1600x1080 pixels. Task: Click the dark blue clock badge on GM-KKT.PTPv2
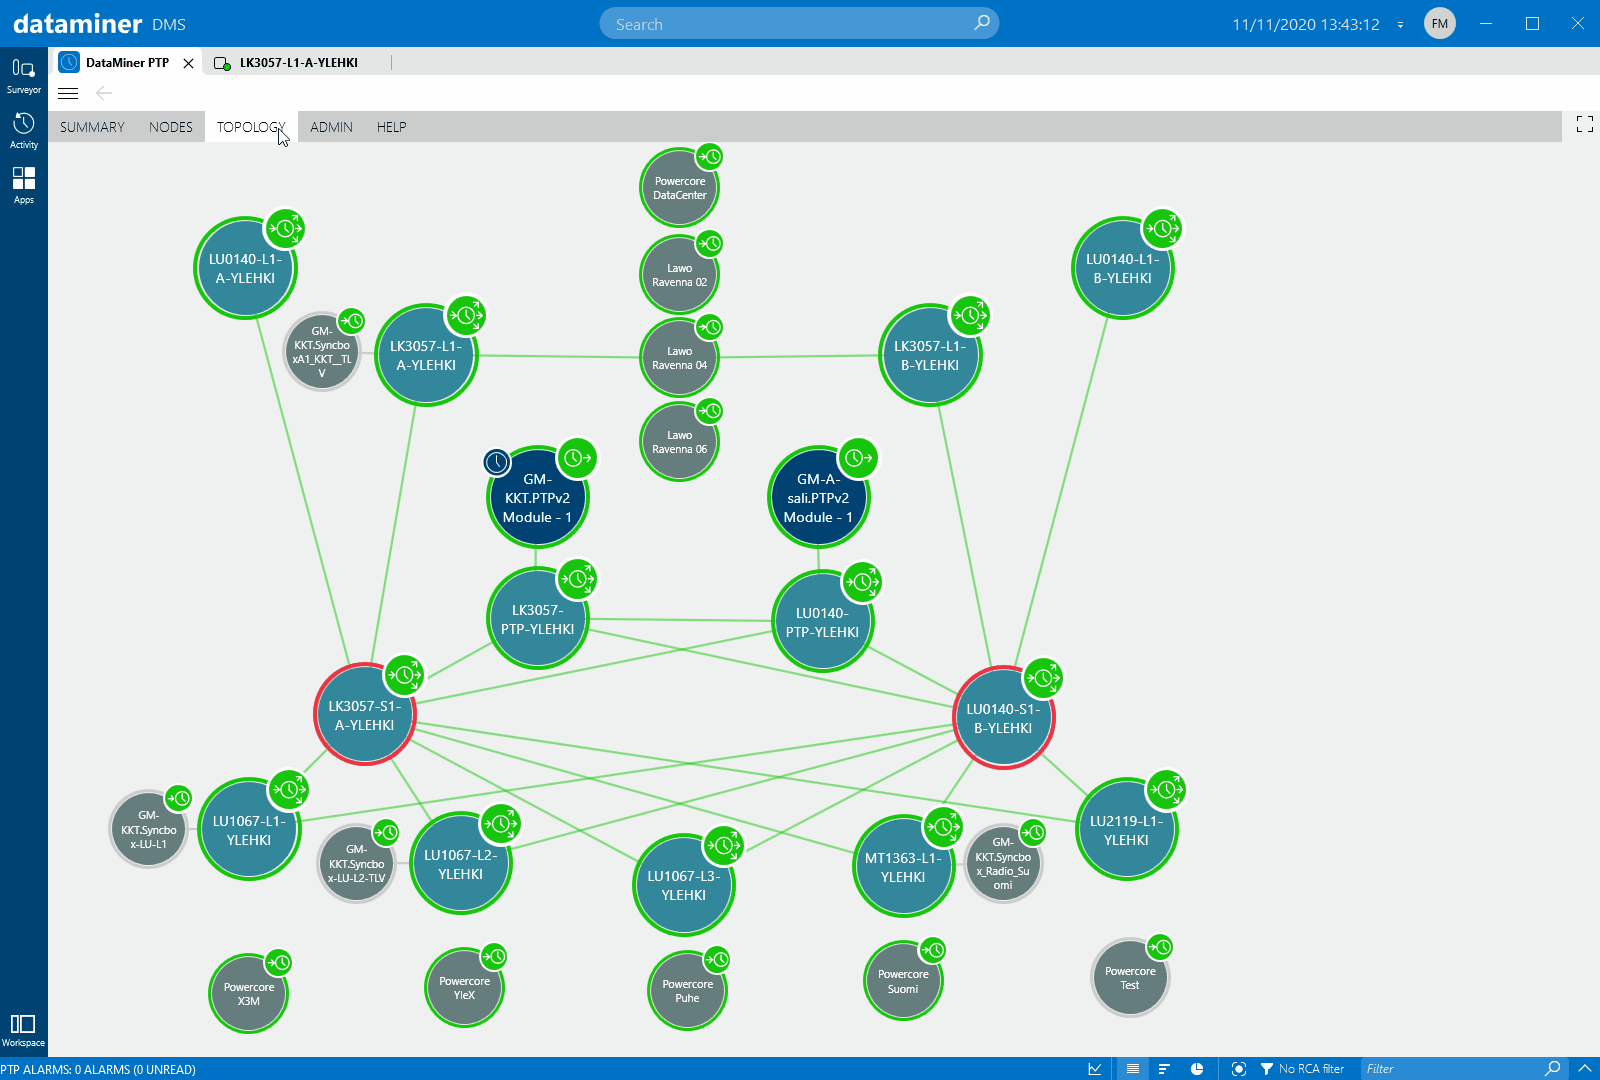pyautogui.click(x=496, y=461)
